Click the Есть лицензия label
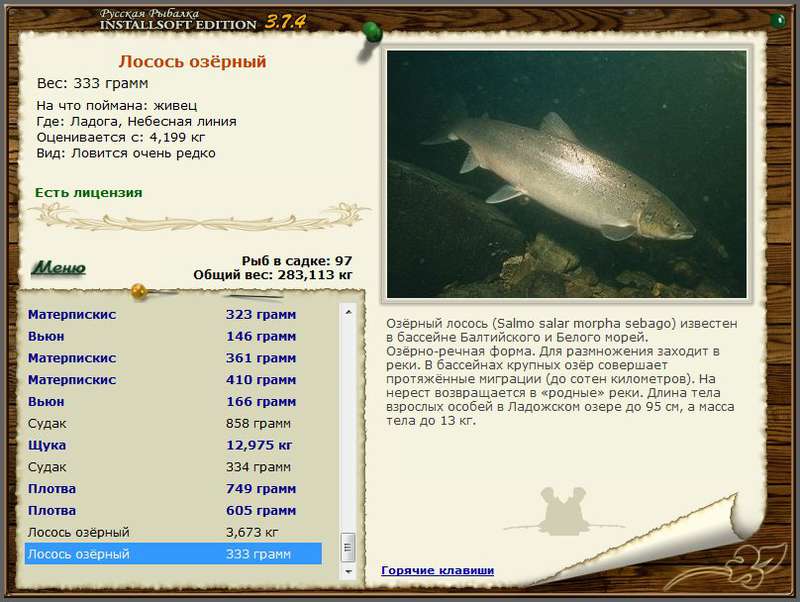 [88, 193]
